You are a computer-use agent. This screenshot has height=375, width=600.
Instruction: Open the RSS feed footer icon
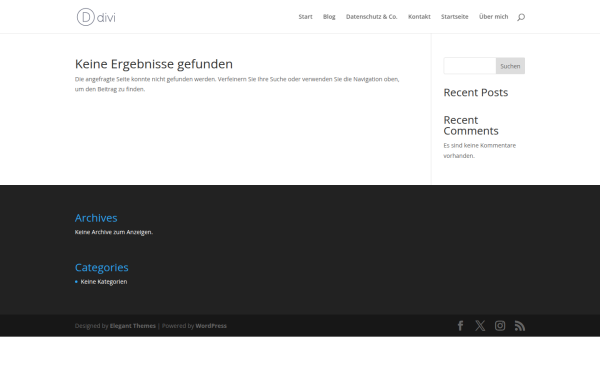[520, 326]
